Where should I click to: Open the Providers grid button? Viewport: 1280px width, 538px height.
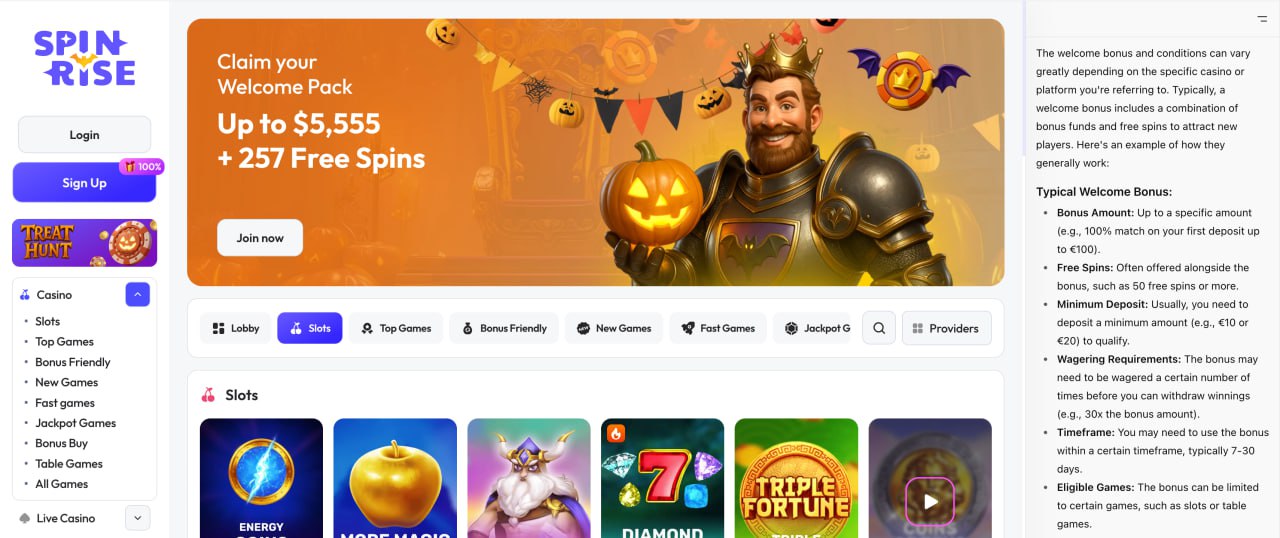click(947, 328)
